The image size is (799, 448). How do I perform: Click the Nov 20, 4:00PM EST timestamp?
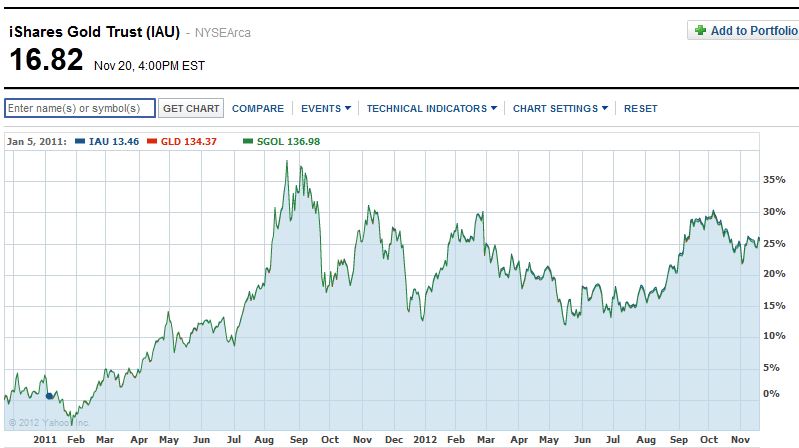(149, 66)
